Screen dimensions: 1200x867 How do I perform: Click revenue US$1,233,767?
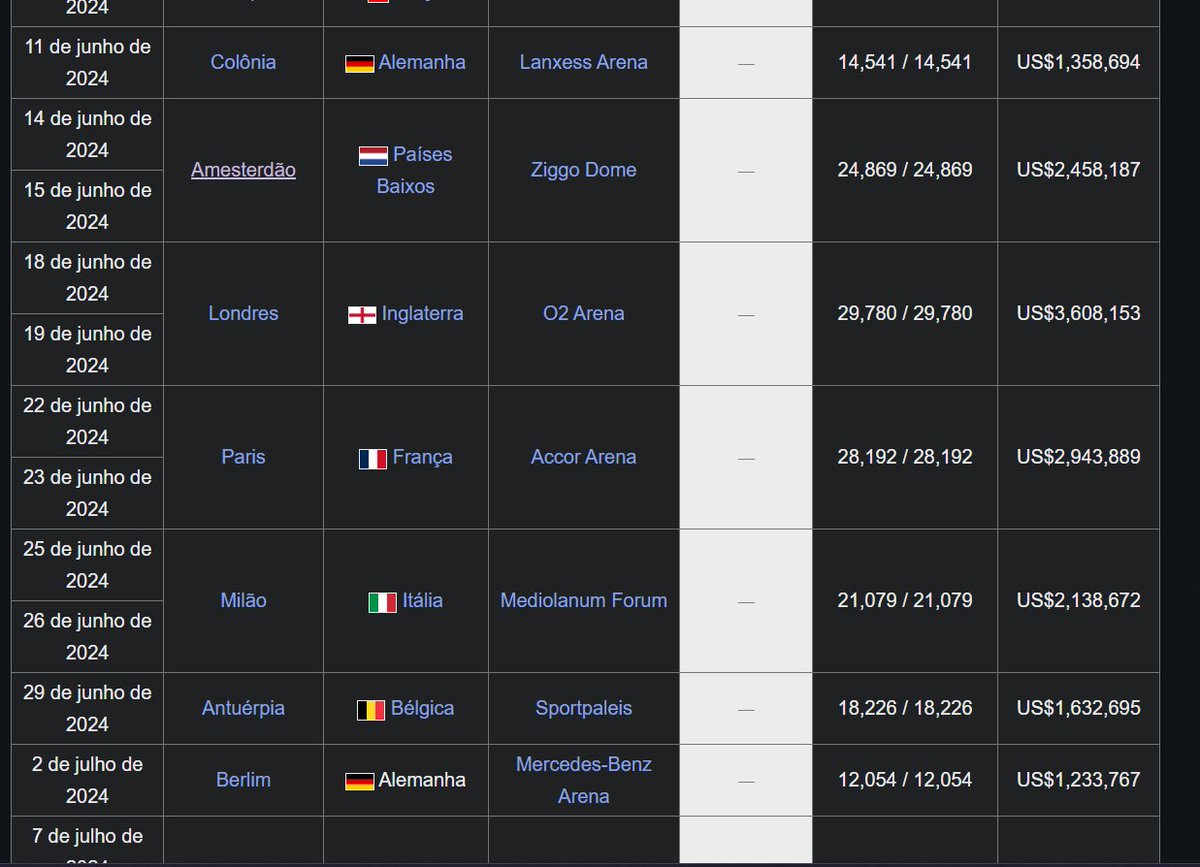[1079, 780]
